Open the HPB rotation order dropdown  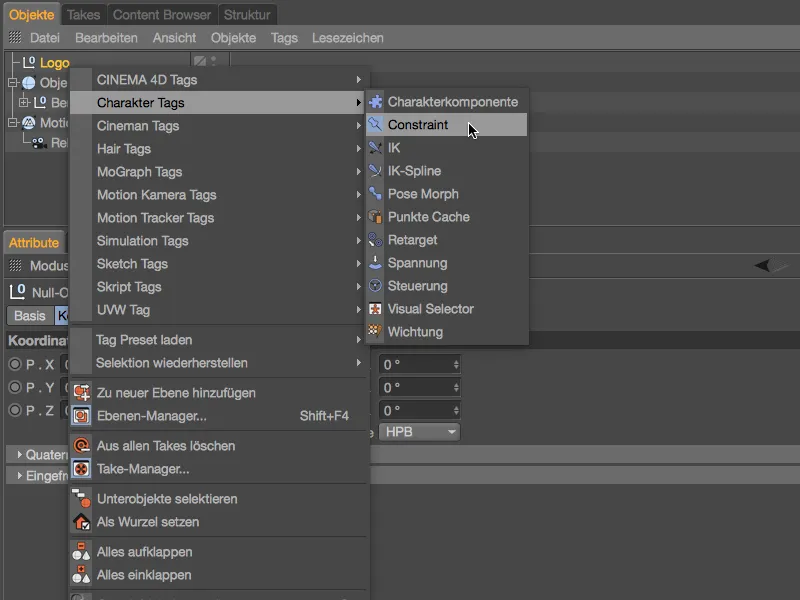(419, 432)
